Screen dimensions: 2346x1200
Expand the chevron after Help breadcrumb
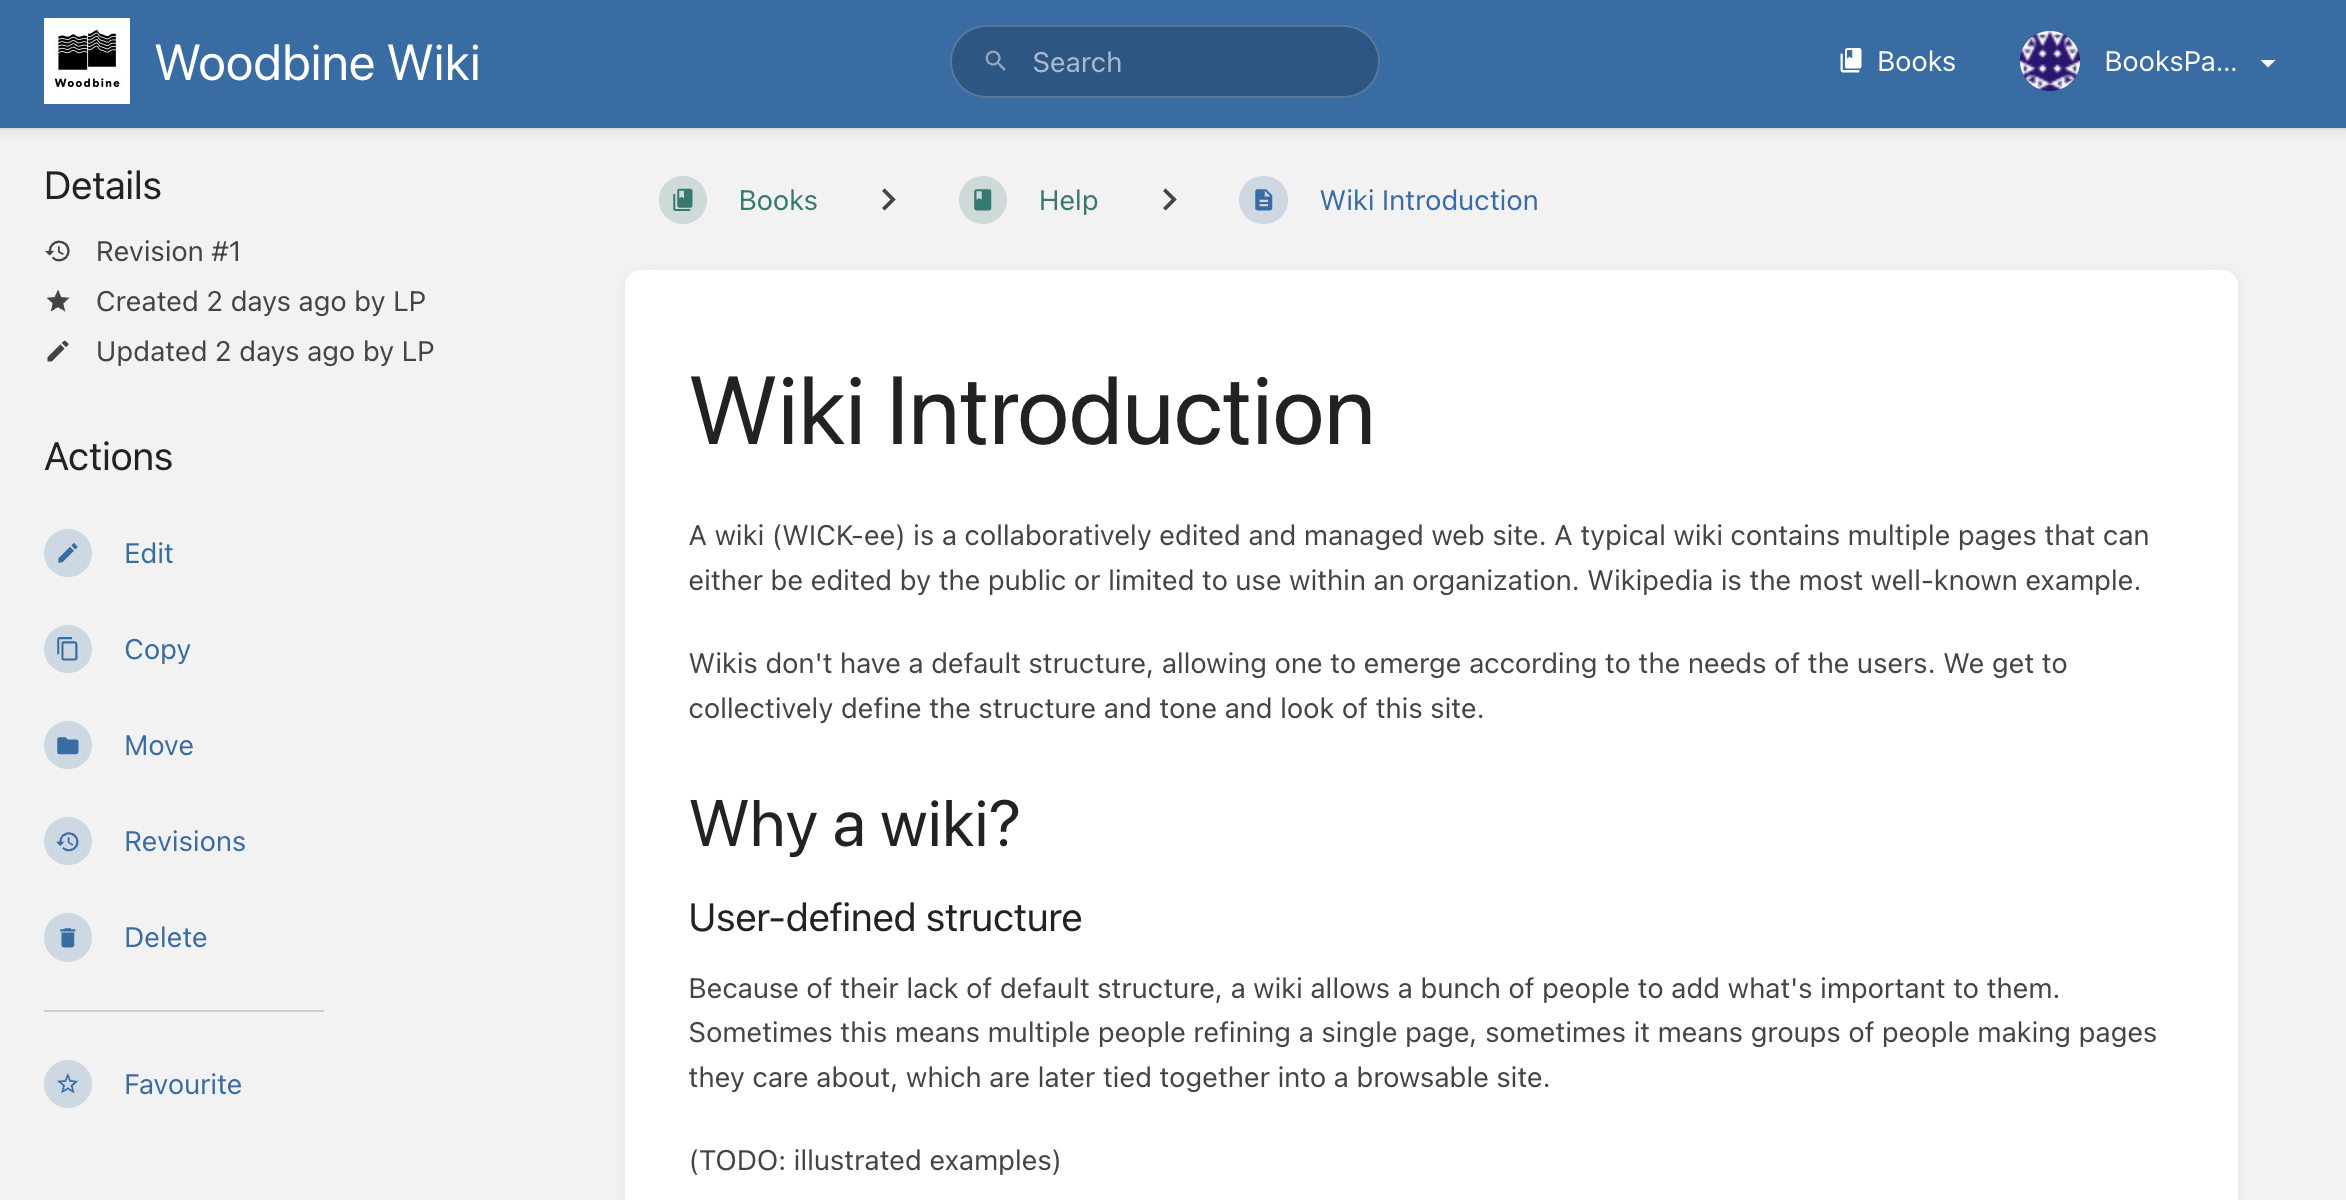click(1169, 200)
